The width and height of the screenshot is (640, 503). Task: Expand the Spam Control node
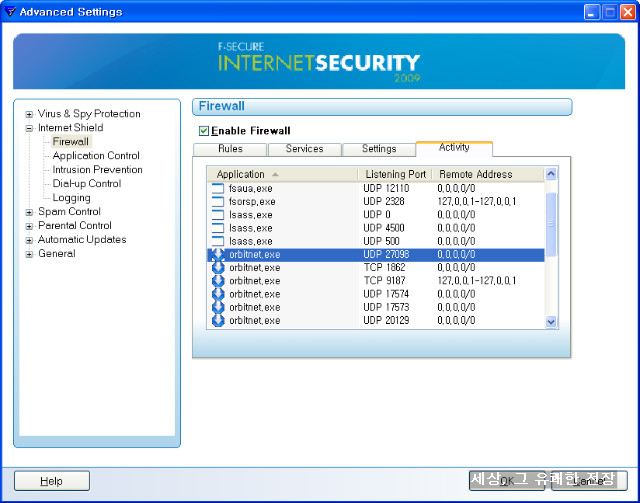click(x=29, y=212)
